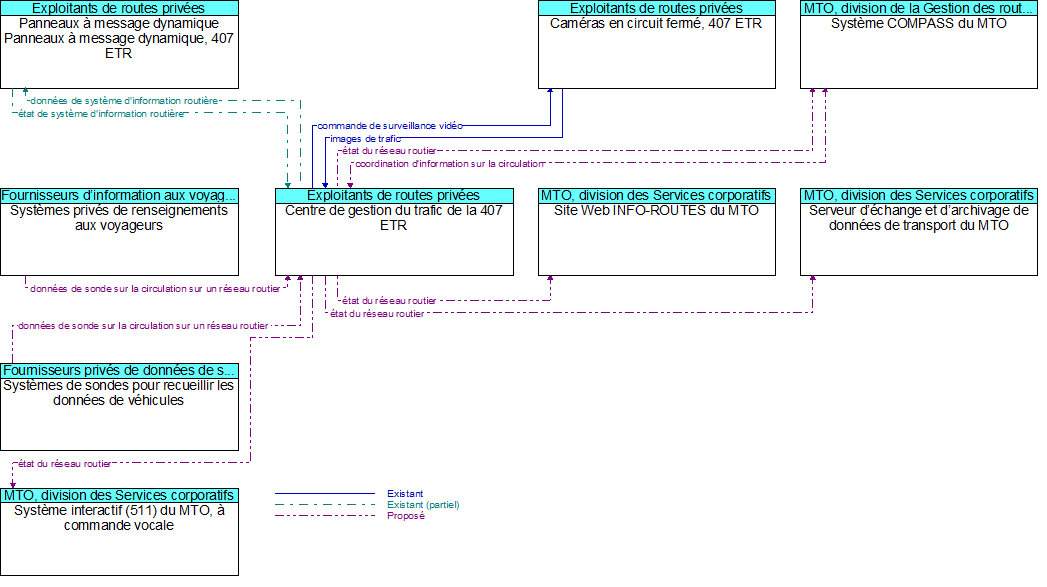Click Fournisseurs d'information aux voyageurs header
1047x587 pixels.
click(119, 195)
